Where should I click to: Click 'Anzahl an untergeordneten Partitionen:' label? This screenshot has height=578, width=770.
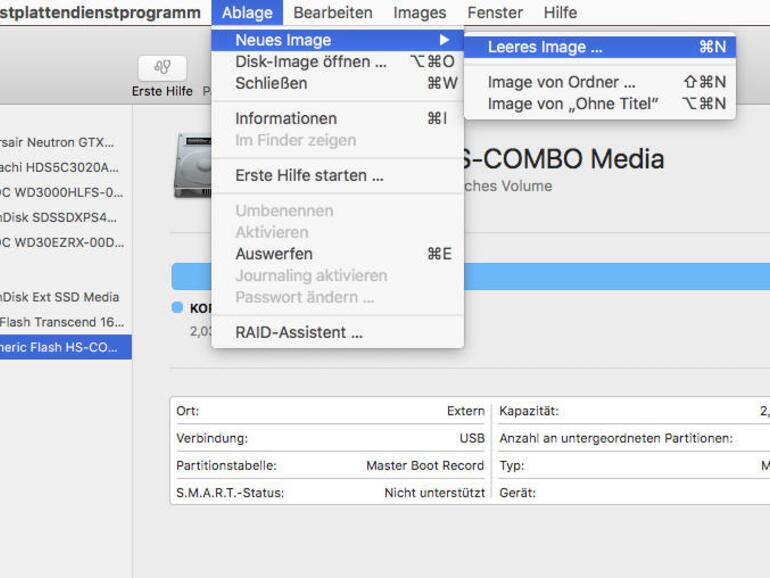(616, 438)
